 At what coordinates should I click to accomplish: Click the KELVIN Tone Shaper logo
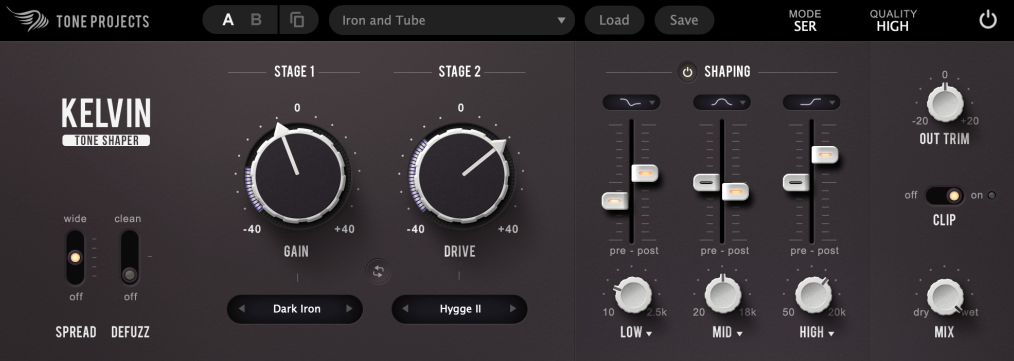pyautogui.click(x=106, y=122)
